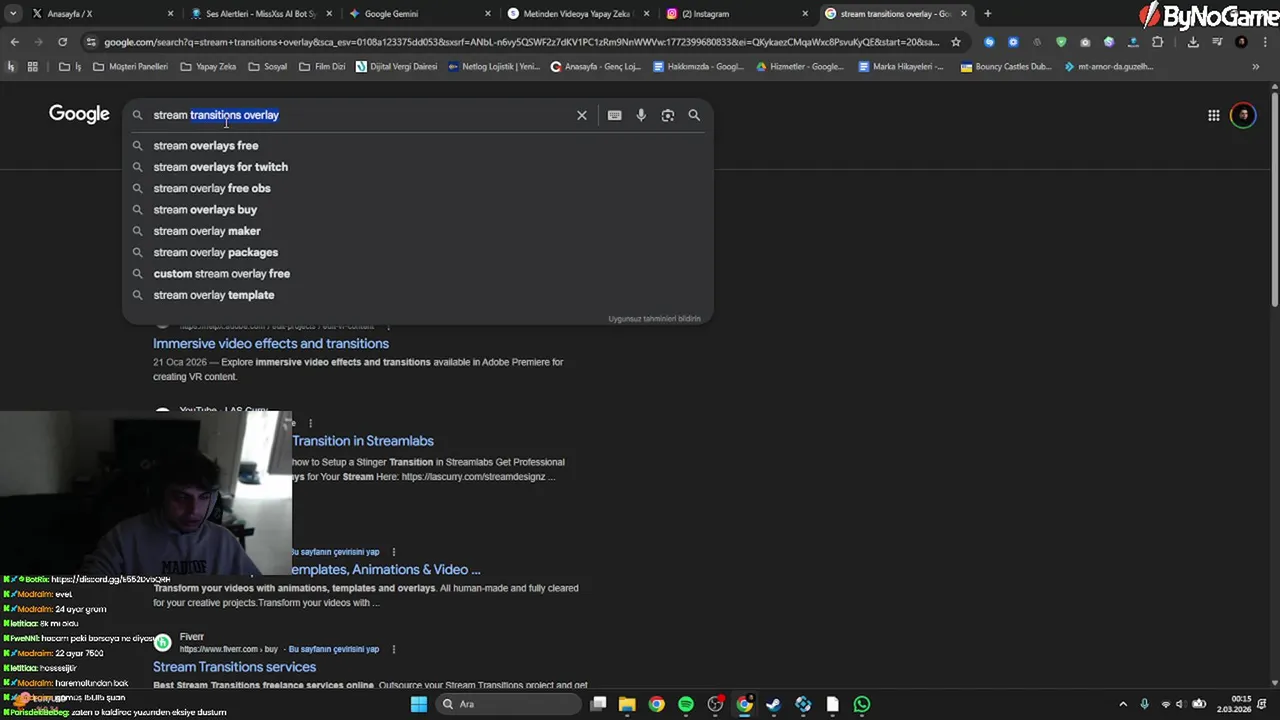Screen dimensions: 1280x720
Task: Open the Sosyal bookmark folder
Action: coord(268,67)
